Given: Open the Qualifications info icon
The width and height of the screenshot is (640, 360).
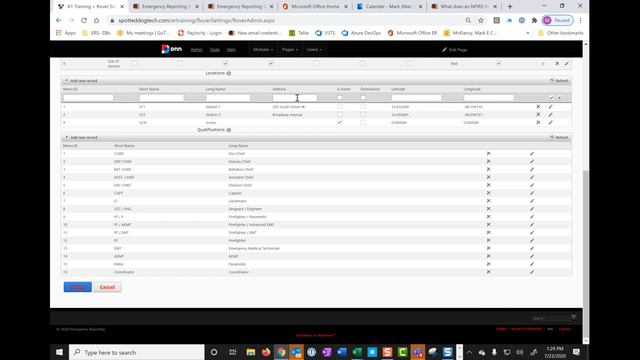Looking at the screenshot, I should (x=229, y=130).
